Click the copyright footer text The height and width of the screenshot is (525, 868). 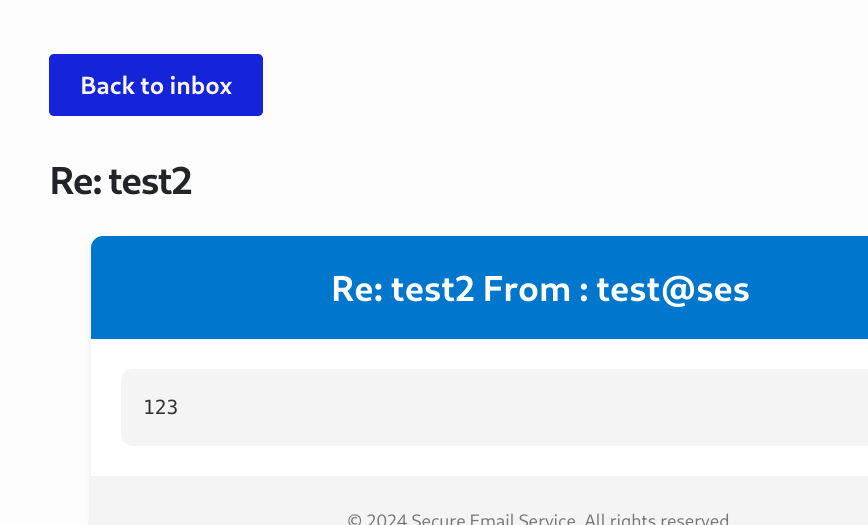click(538, 520)
